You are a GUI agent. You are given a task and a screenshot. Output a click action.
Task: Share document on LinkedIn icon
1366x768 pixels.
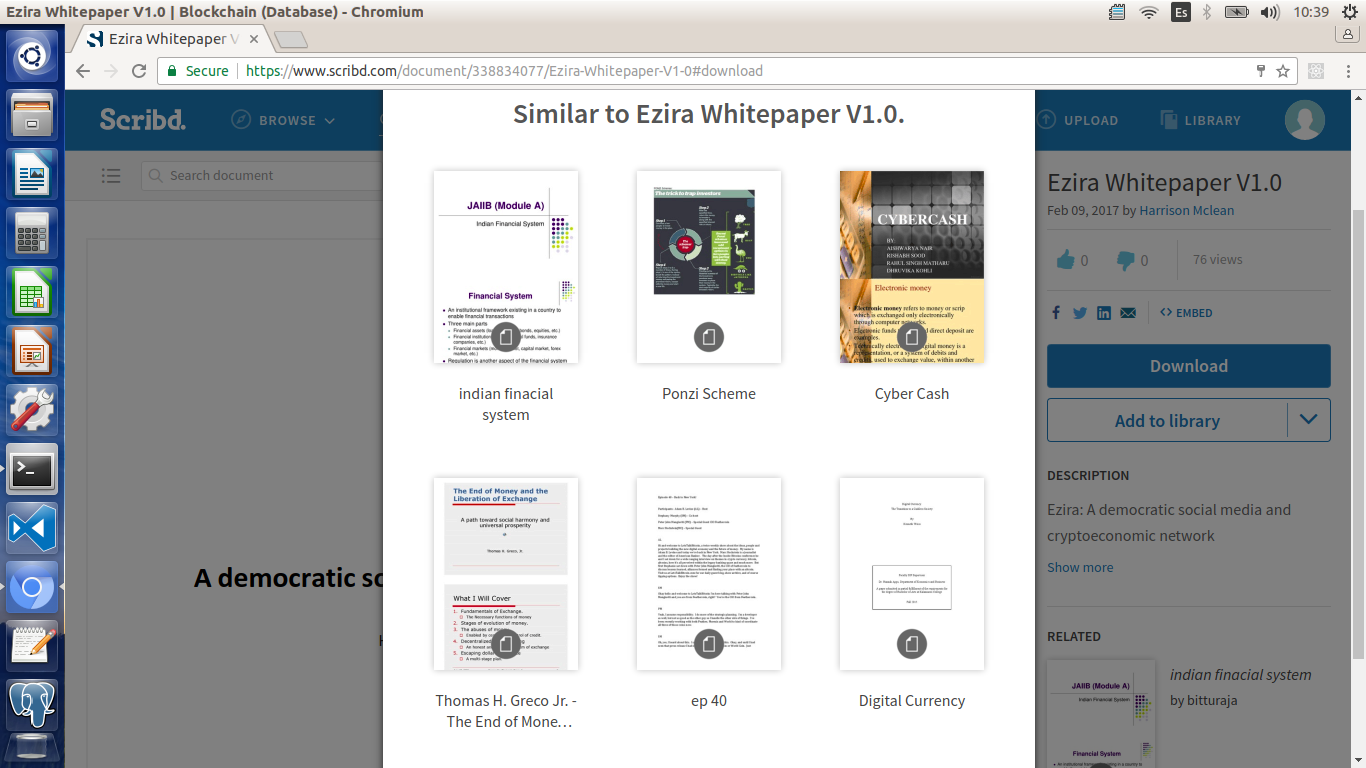point(1104,313)
